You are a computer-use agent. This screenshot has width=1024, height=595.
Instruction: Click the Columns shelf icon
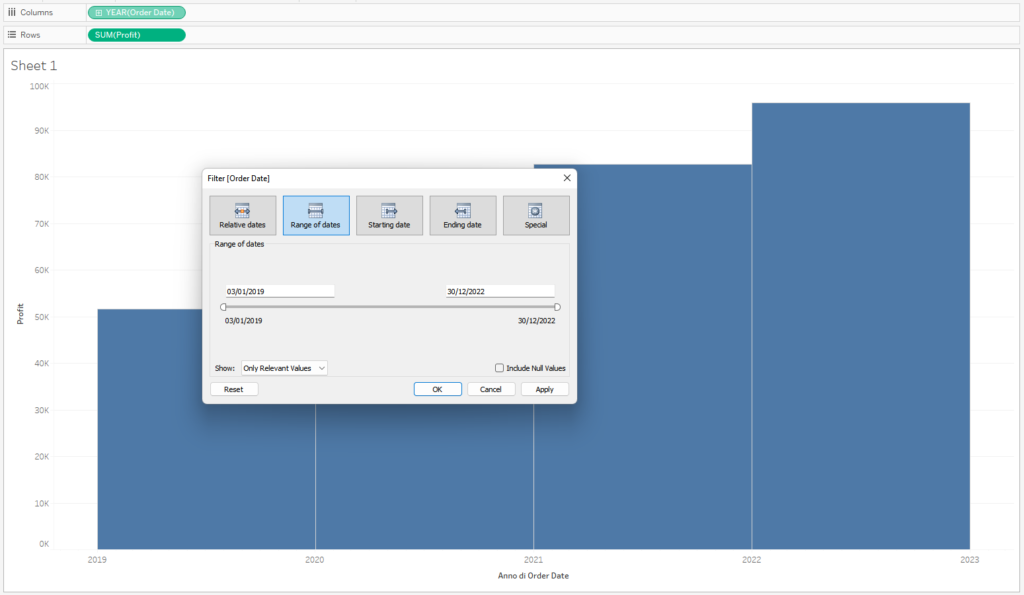[12, 12]
